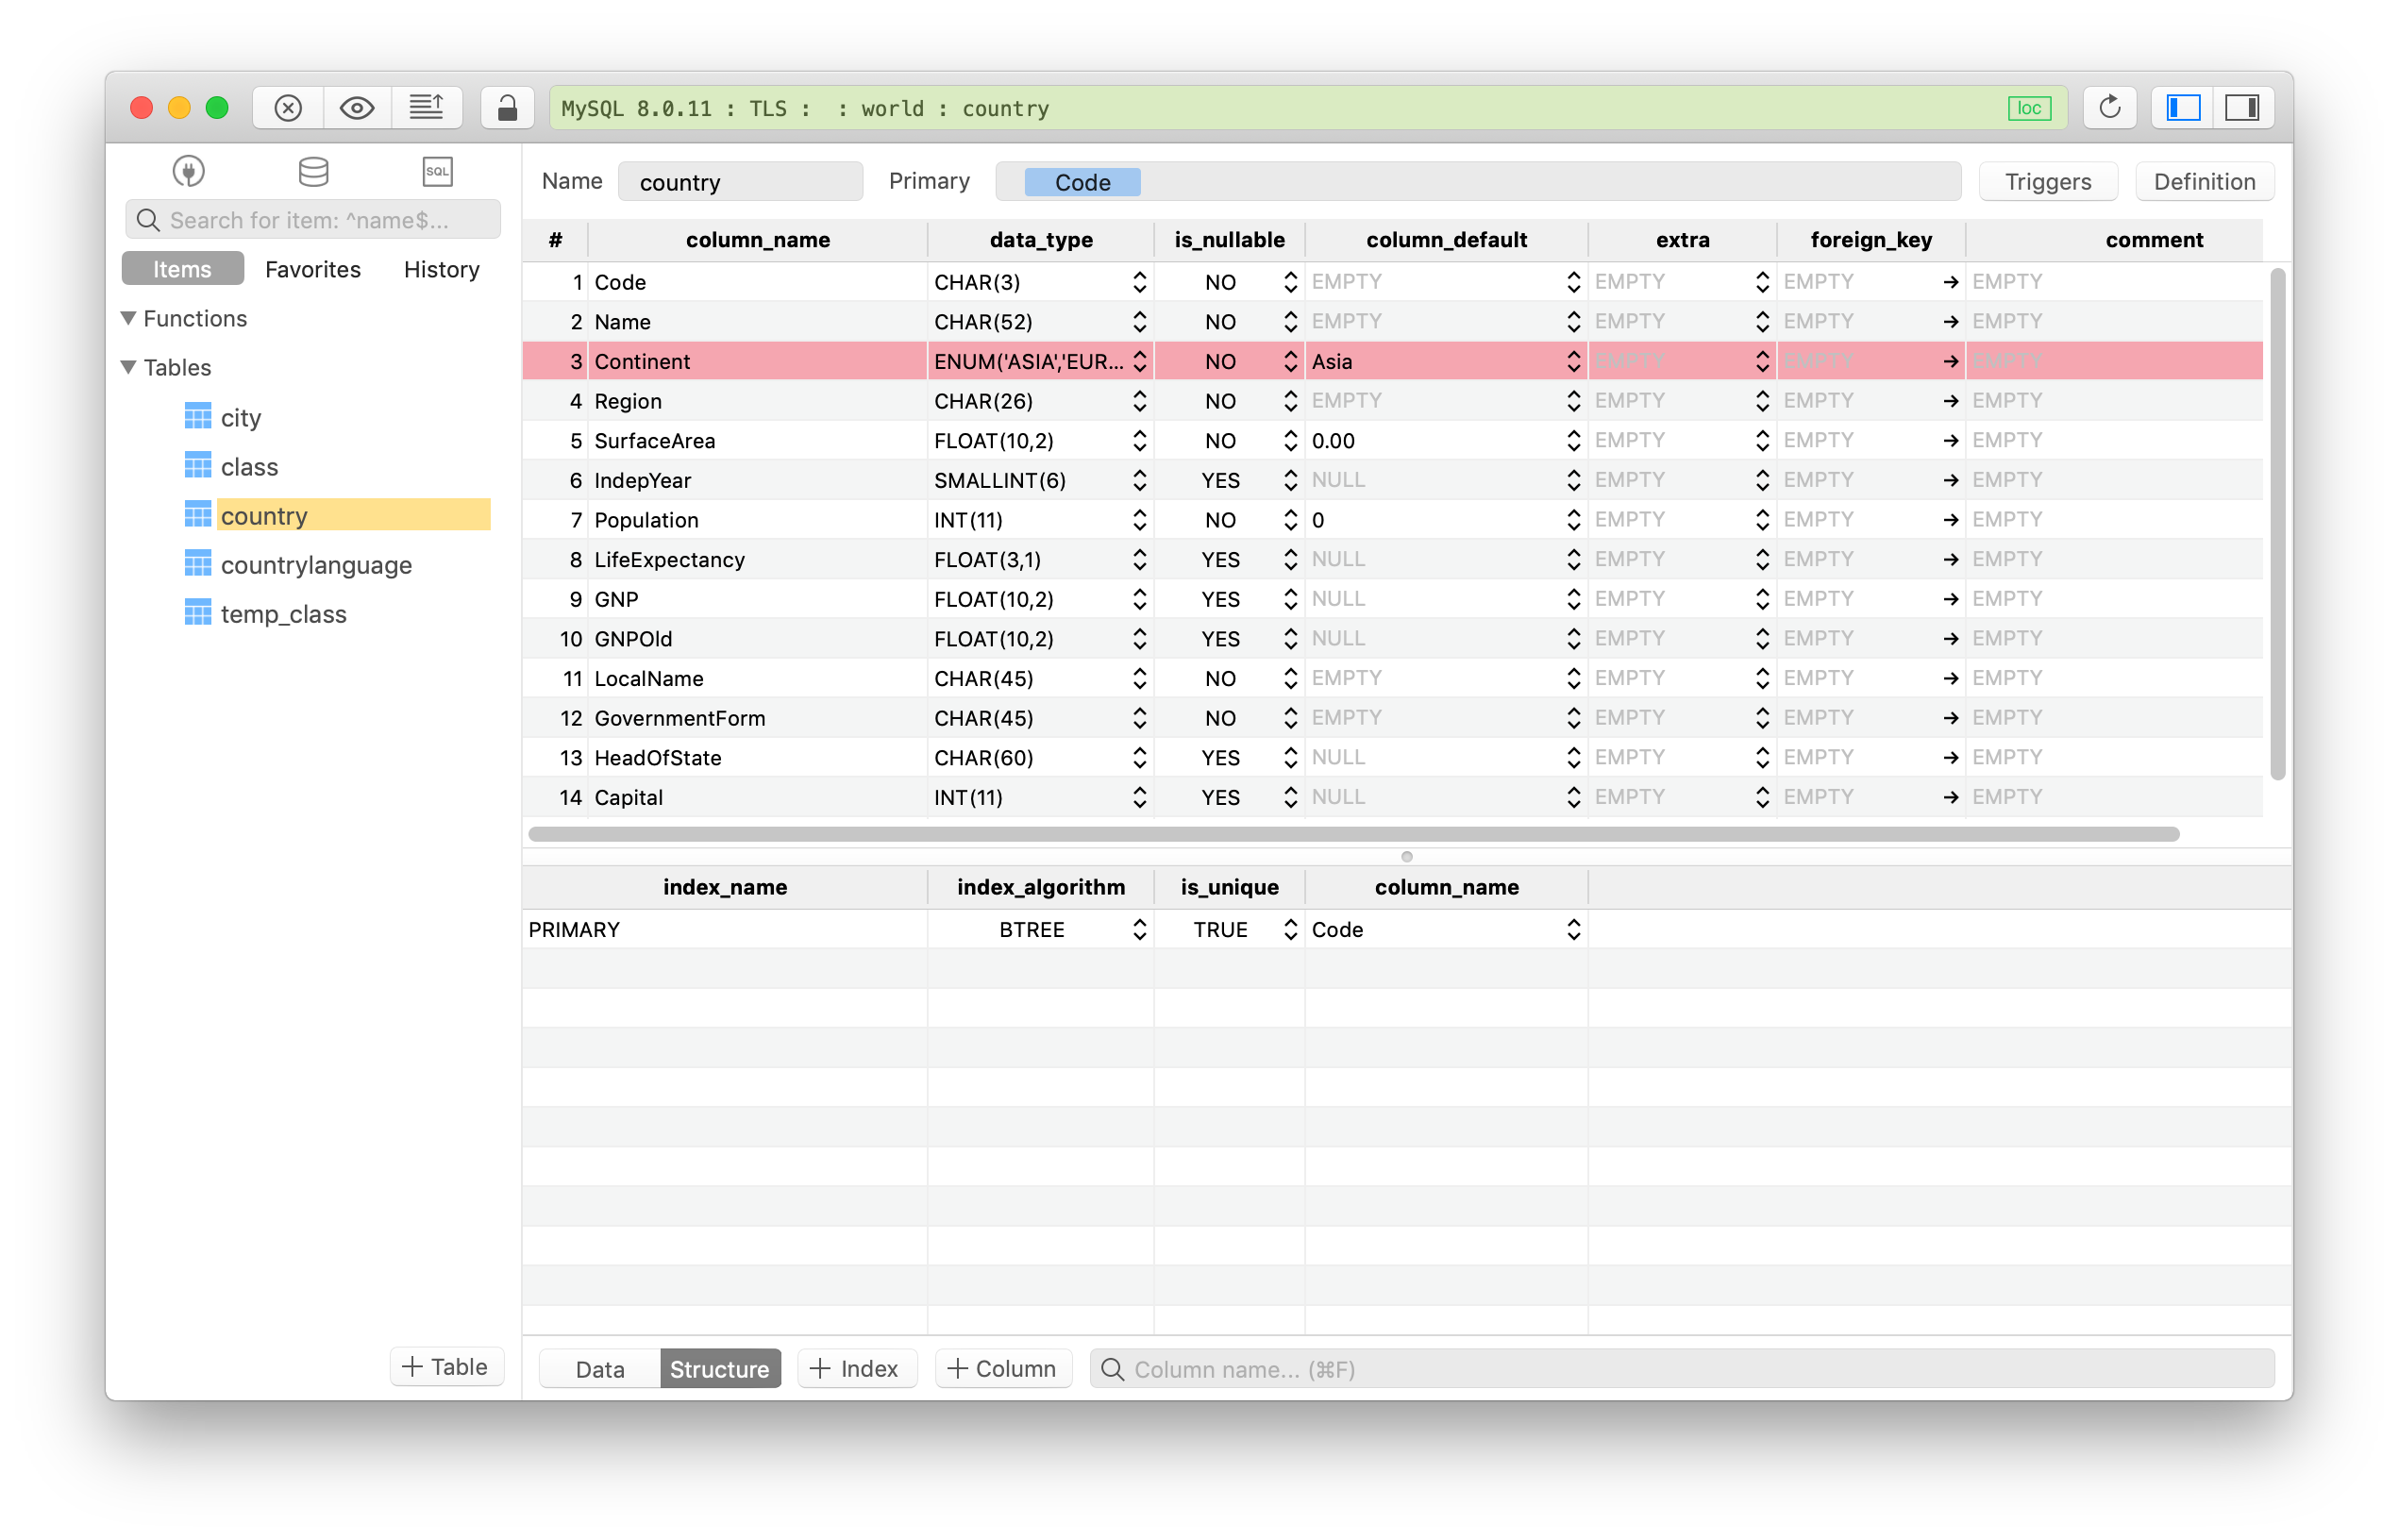
Task: Open the Triggers panel tab
Action: [x=2048, y=180]
